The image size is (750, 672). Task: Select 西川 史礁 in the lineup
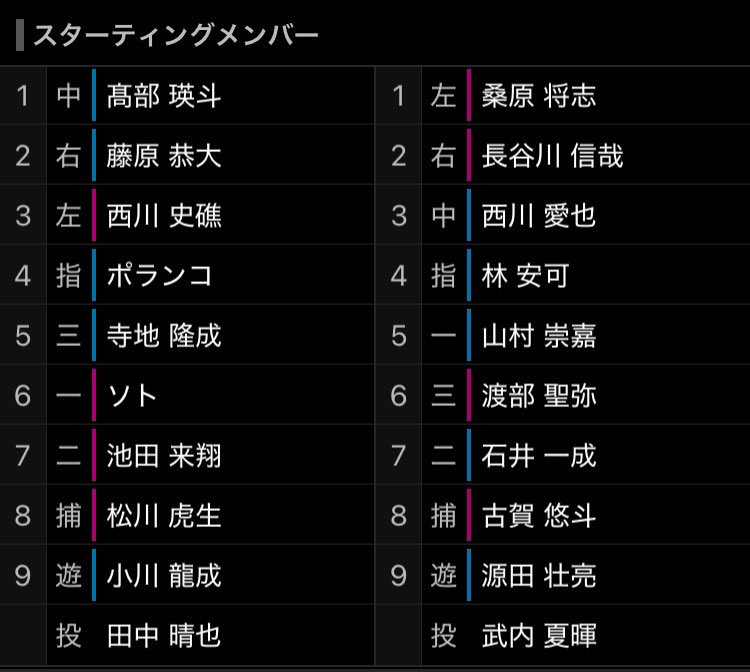164,216
